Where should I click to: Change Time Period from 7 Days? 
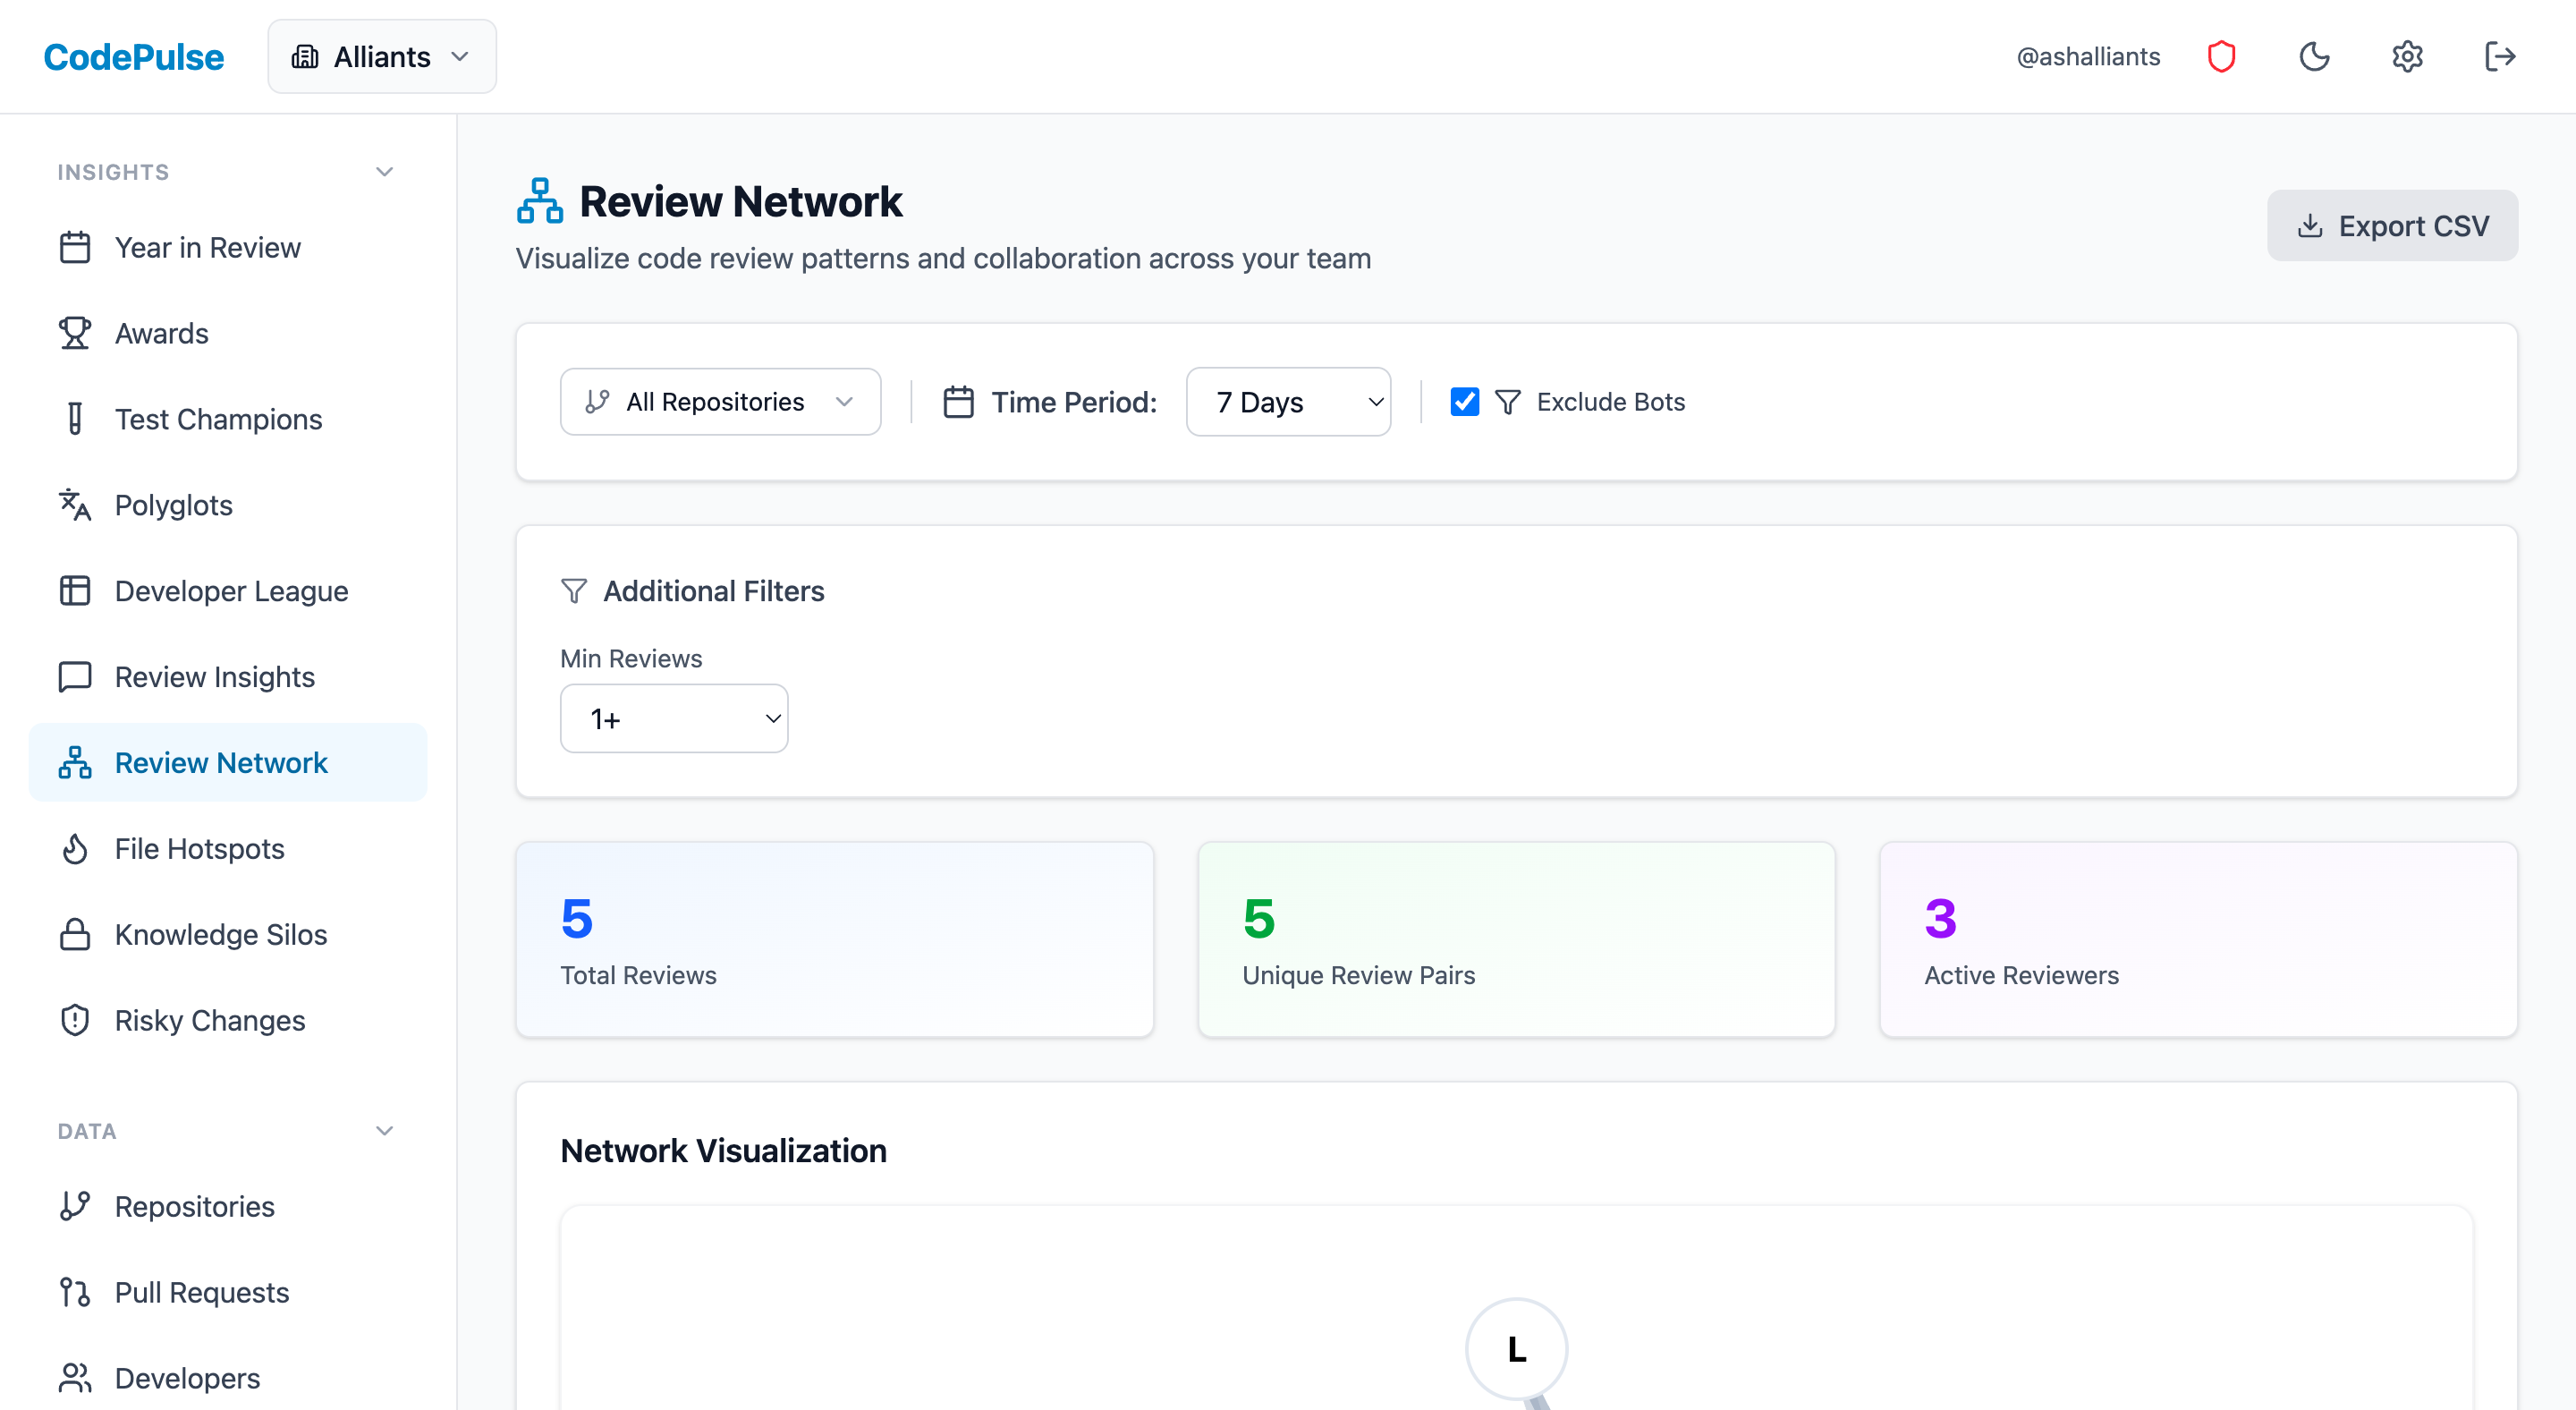point(1288,401)
